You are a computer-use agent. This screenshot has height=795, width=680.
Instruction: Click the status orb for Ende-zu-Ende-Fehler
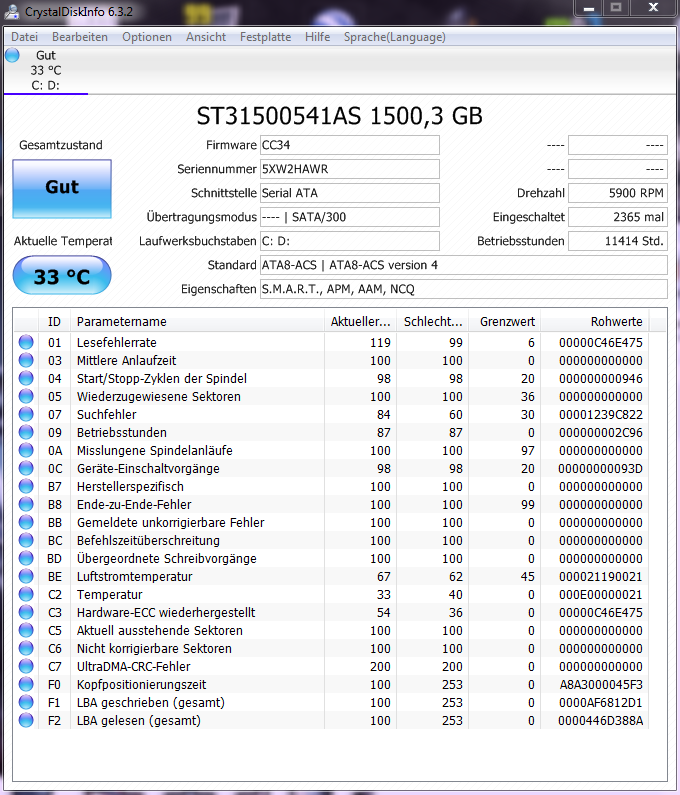coord(26,504)
